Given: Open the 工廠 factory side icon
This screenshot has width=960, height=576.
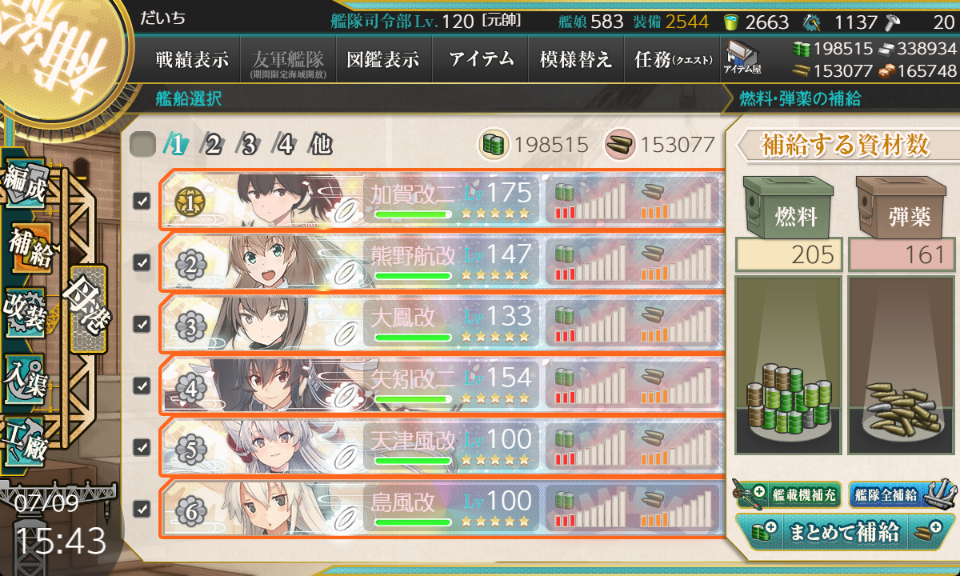Looking at the screenshot, I should pos(25,441).
